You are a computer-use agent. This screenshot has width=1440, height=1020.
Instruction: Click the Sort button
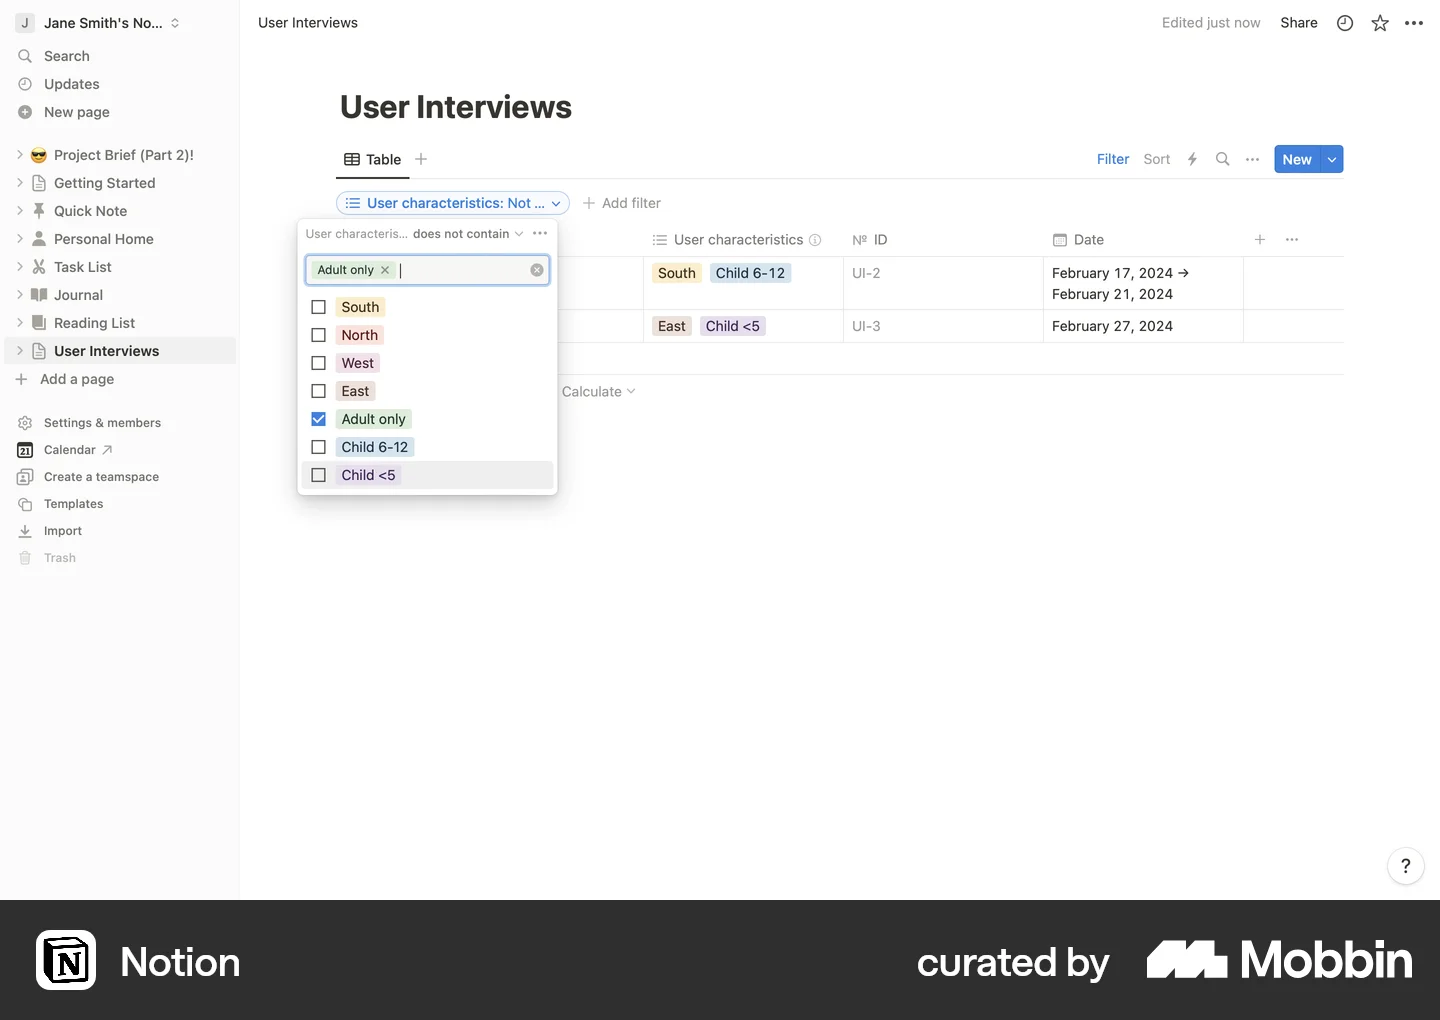(1157, 159)
